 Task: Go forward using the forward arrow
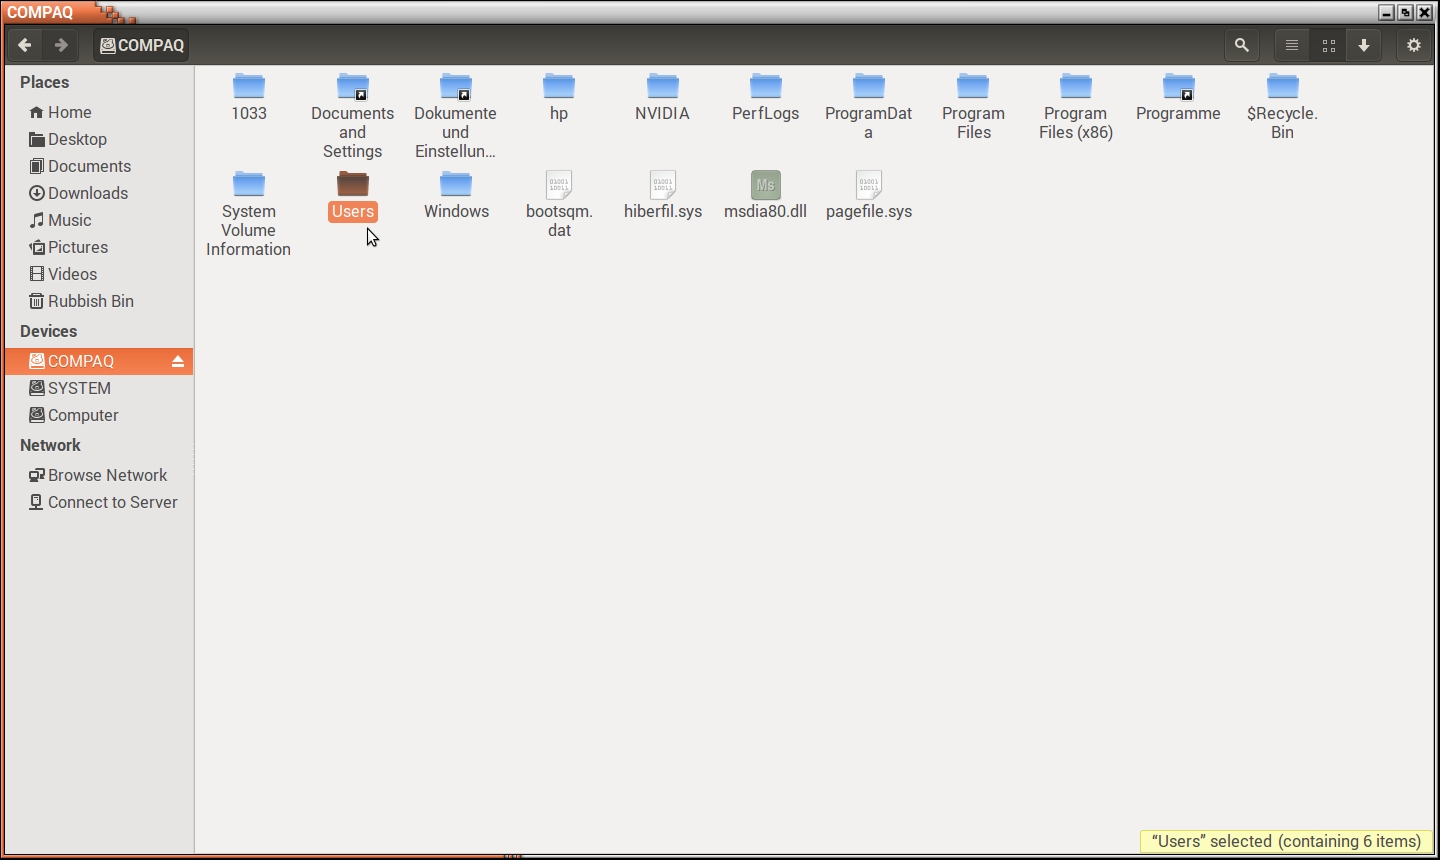pyautogui.click(x=61, y=45)
